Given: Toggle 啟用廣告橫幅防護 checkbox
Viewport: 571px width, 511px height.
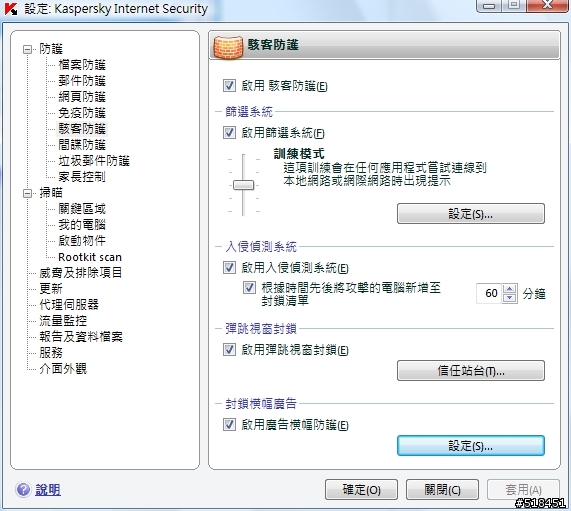Looking at the screenshot, I should [x=229, y=424].
